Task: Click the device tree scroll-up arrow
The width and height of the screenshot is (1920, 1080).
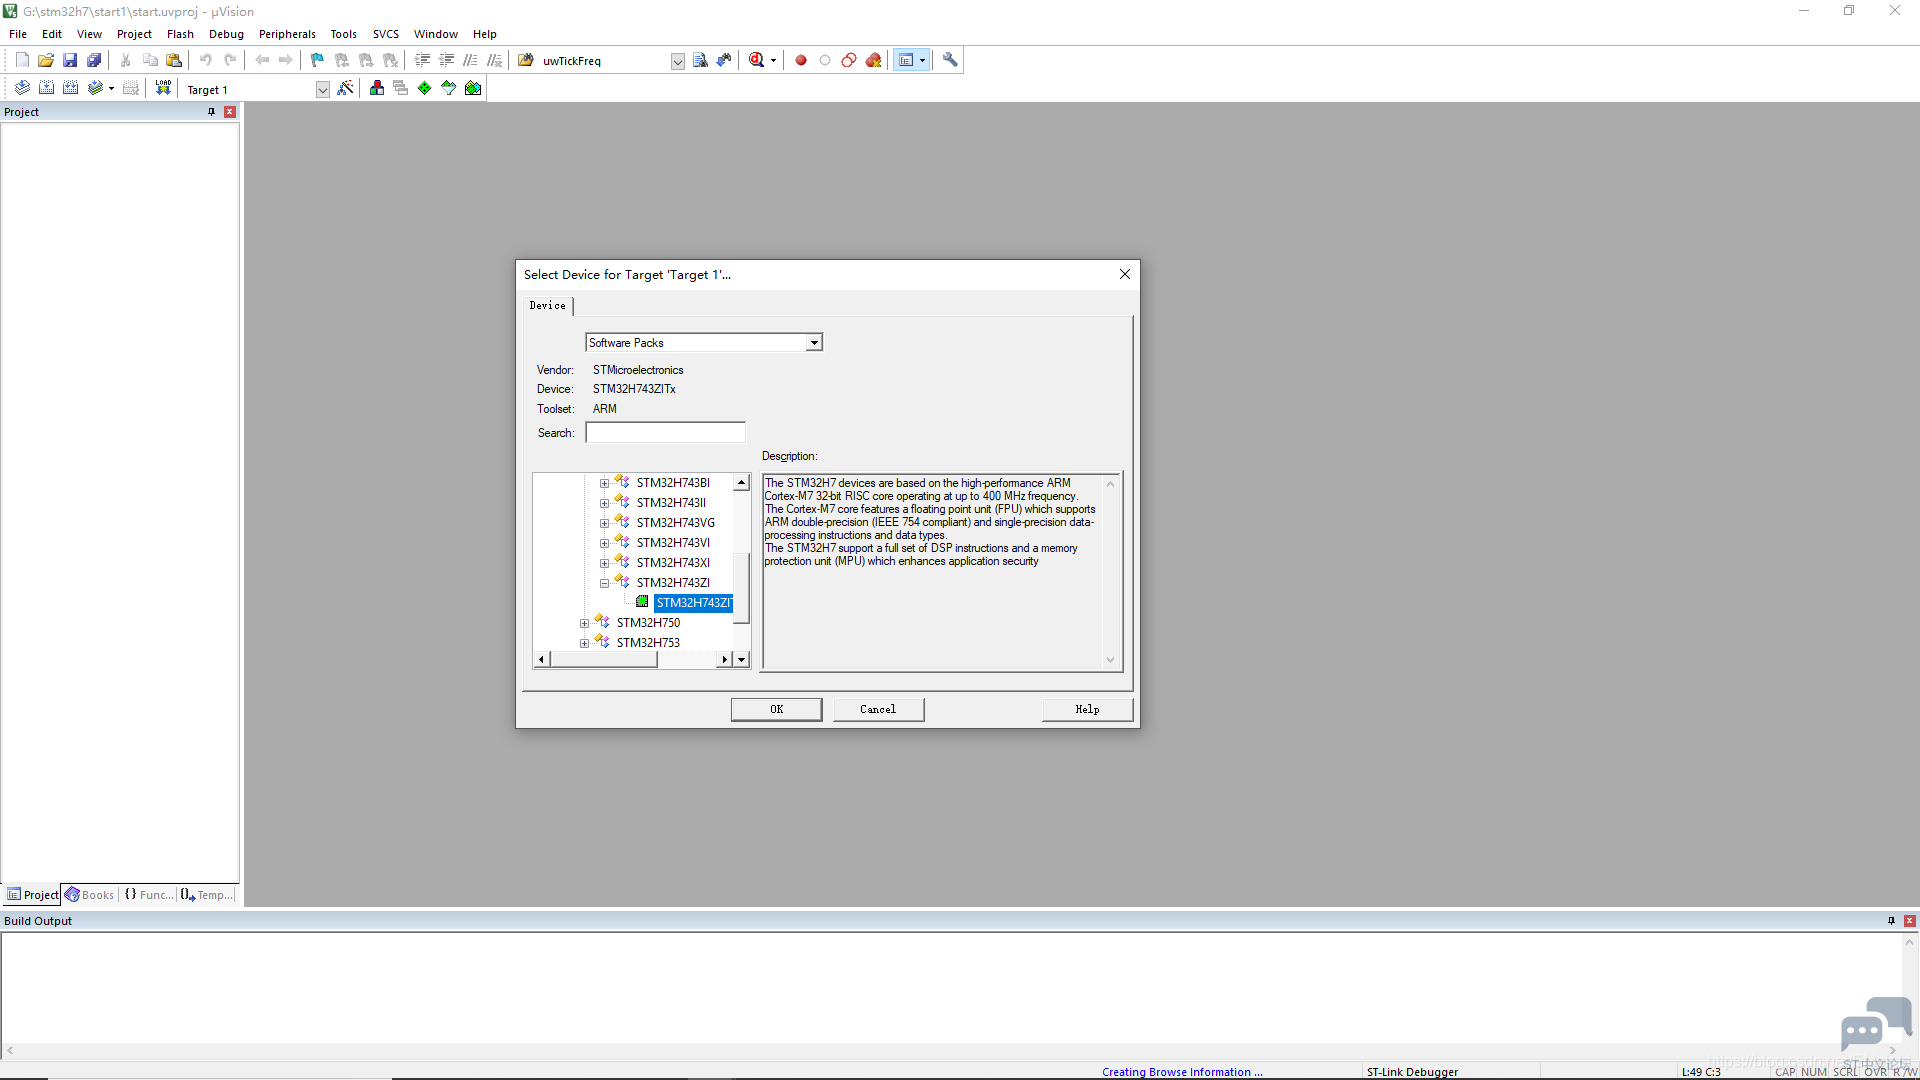Action: pyautogui.click(x=741, y=483)
